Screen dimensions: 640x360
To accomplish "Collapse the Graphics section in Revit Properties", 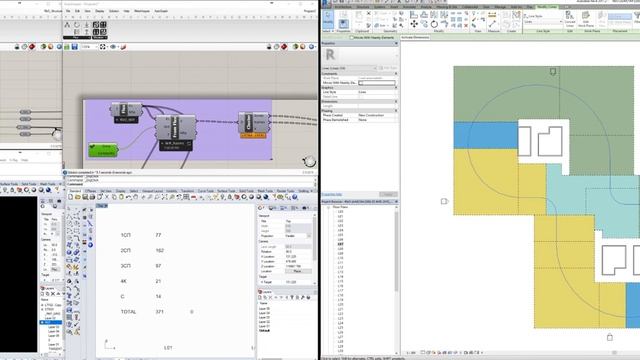I will click(396, 87).
